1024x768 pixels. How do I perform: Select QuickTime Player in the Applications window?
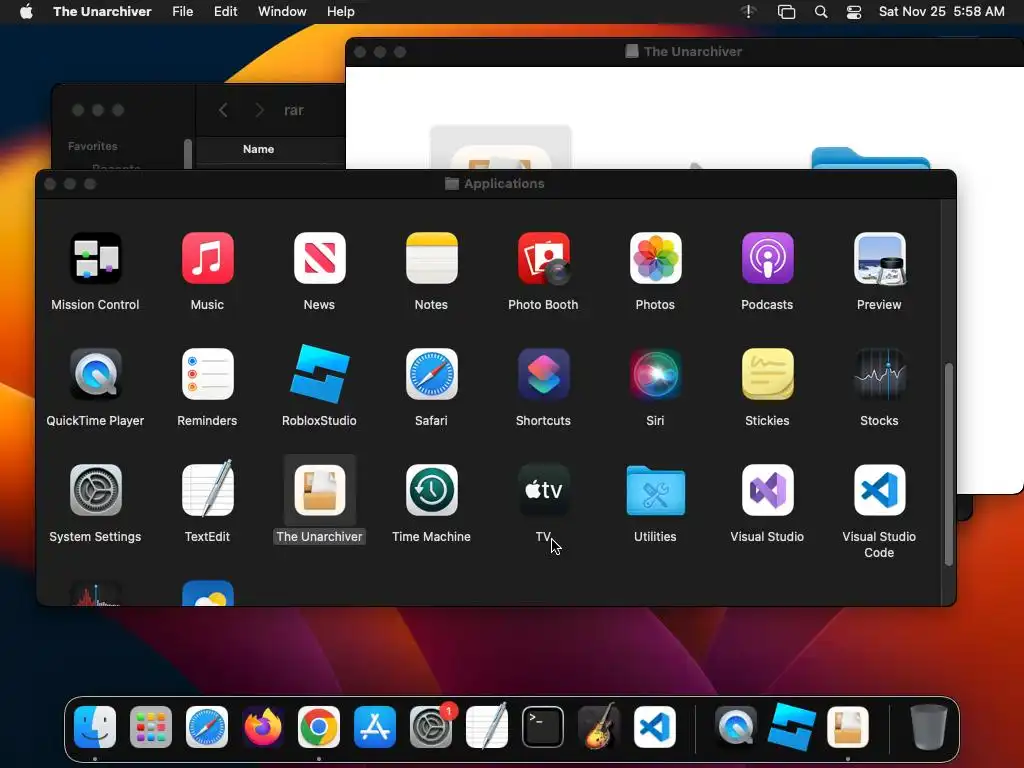[95, 374]
